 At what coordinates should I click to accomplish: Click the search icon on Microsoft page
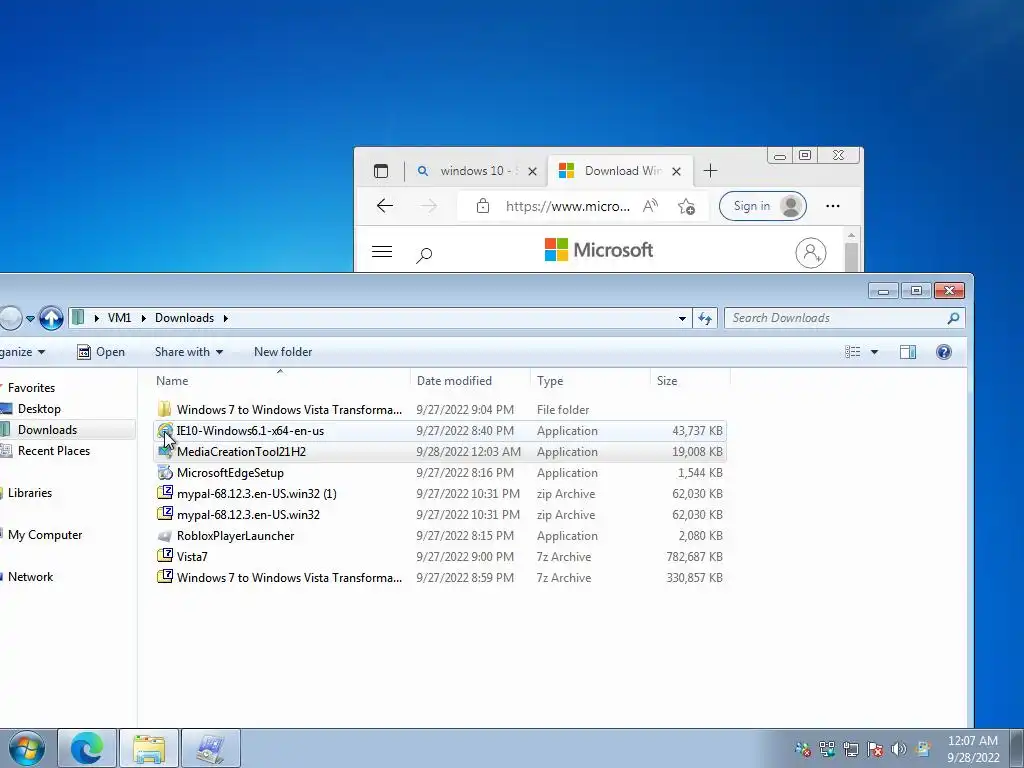click(x=424, y=255)
